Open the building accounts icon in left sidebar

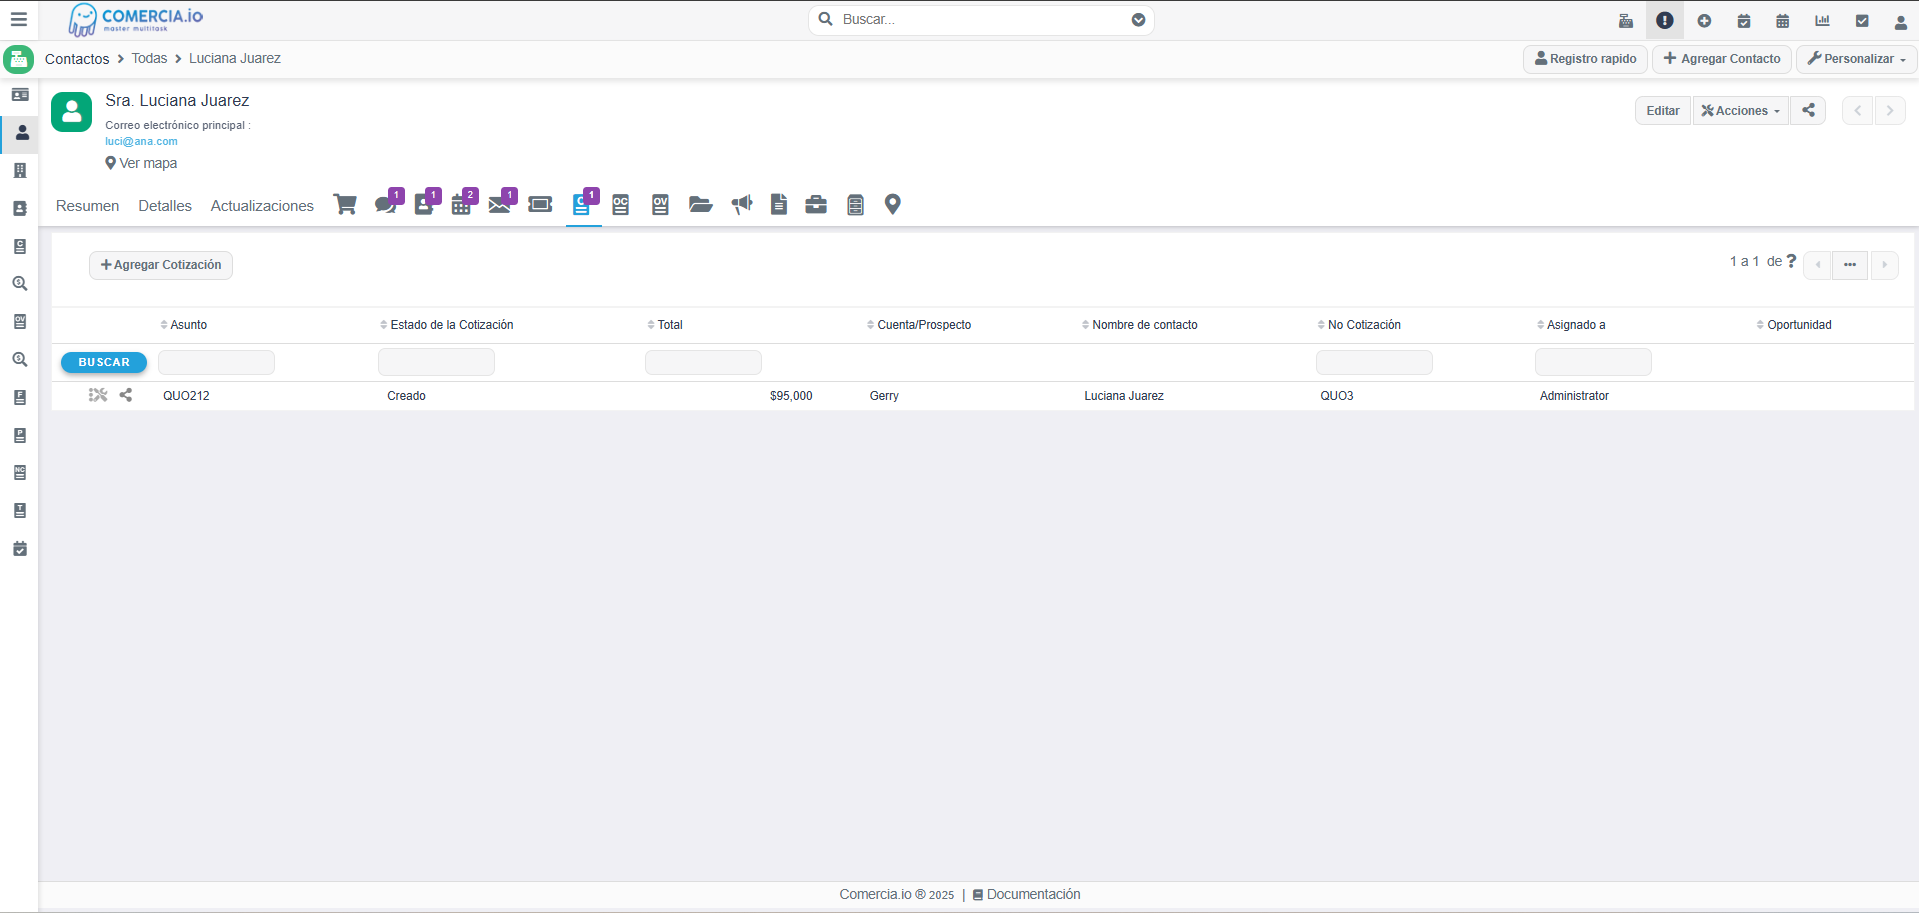click(20, 171)
